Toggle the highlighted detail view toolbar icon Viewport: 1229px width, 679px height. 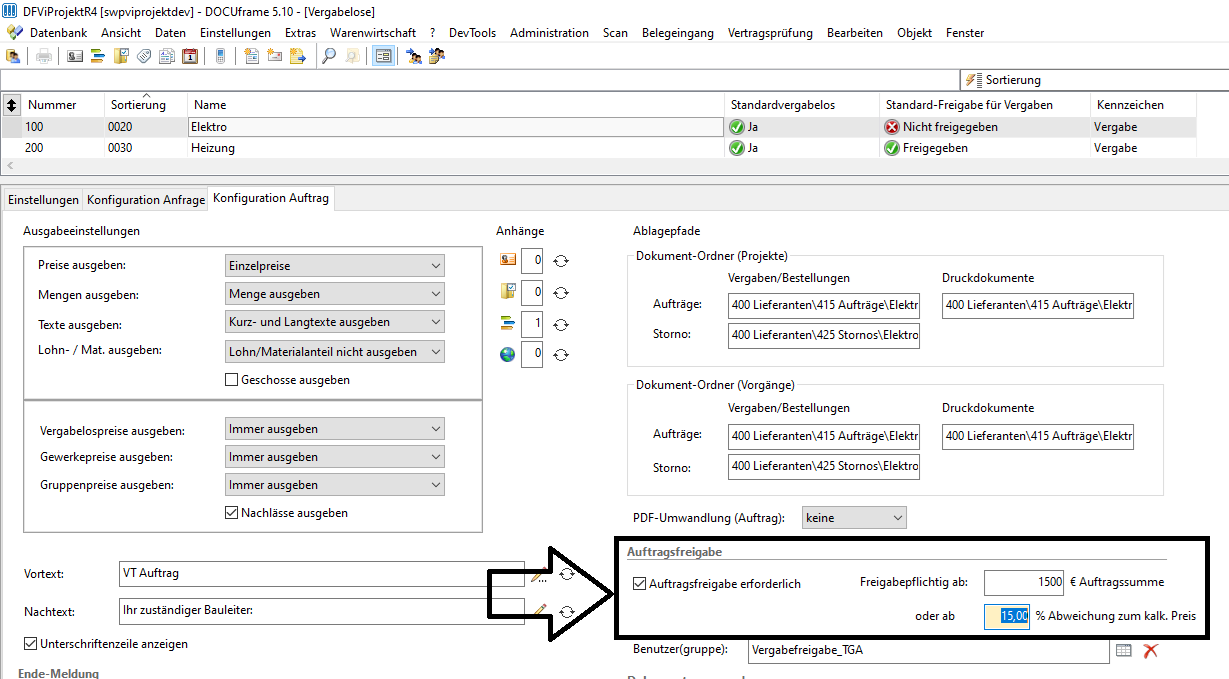[383, 56]
